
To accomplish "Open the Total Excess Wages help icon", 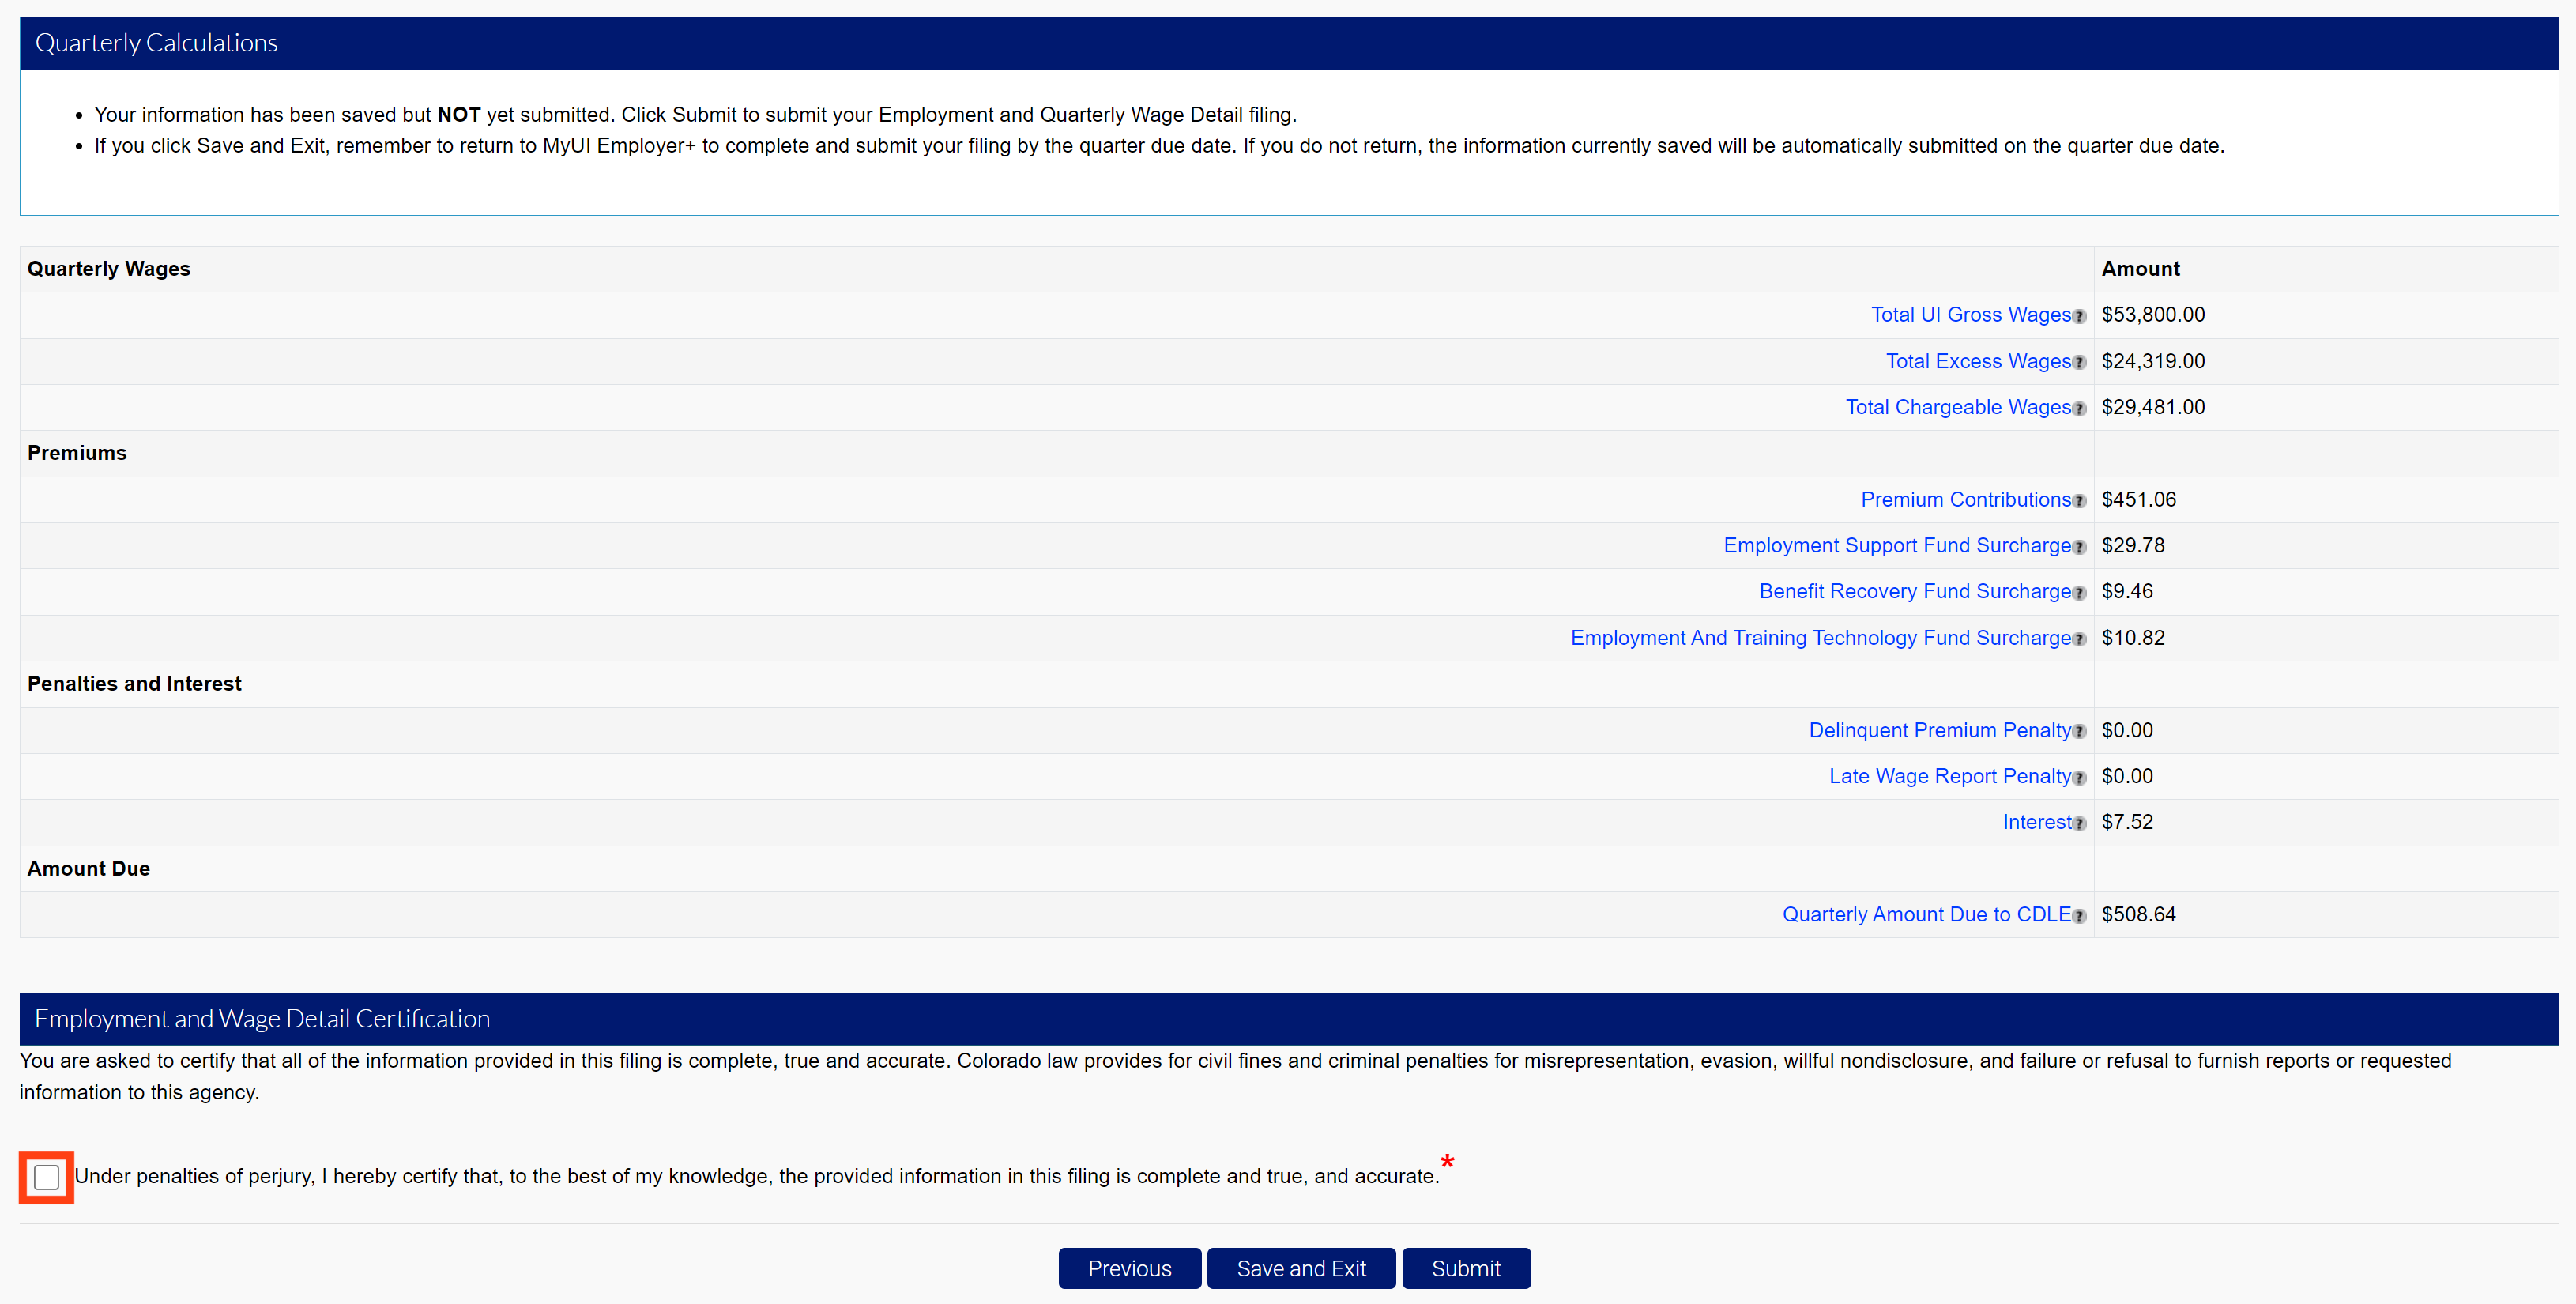I will (x=2080, y=362).
